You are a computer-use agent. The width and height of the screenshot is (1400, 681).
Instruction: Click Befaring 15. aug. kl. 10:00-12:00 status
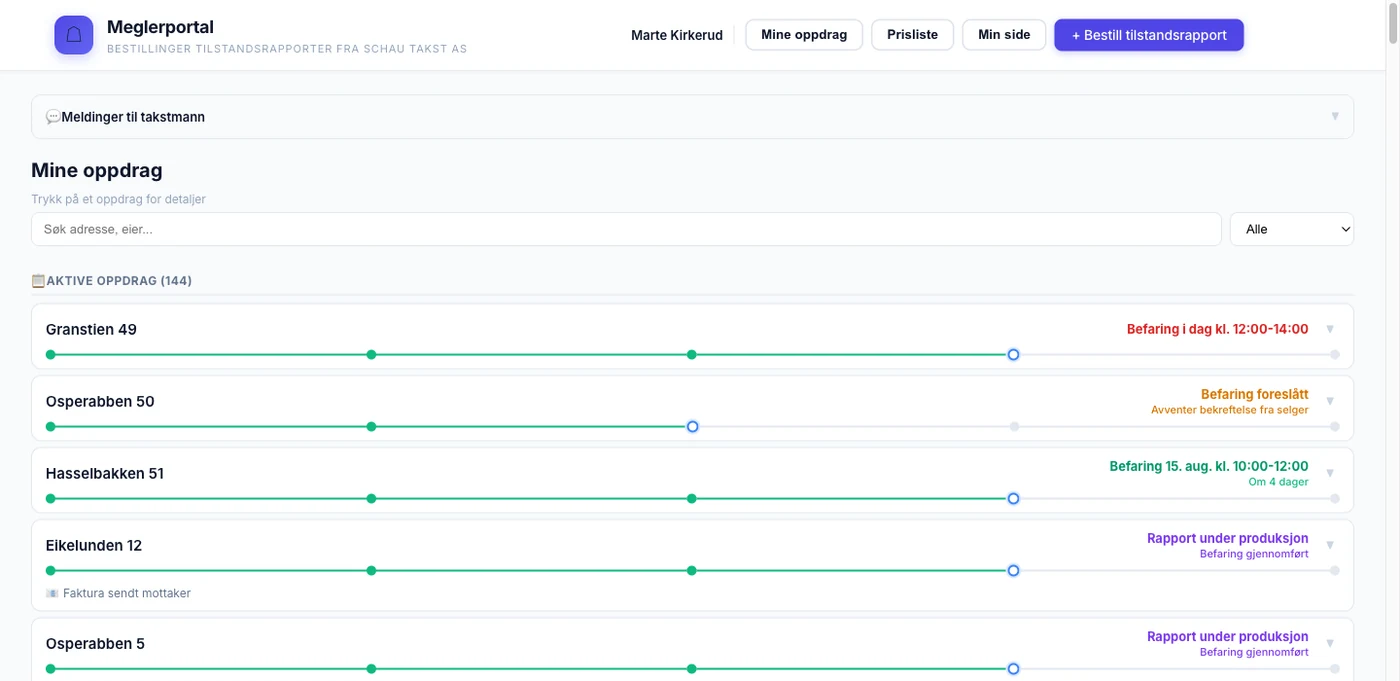pyautogui.click(x=1208, y=466)
